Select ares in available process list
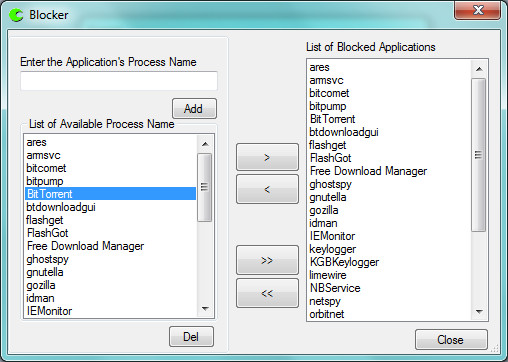The image size is (508, 362). (110, 142)
